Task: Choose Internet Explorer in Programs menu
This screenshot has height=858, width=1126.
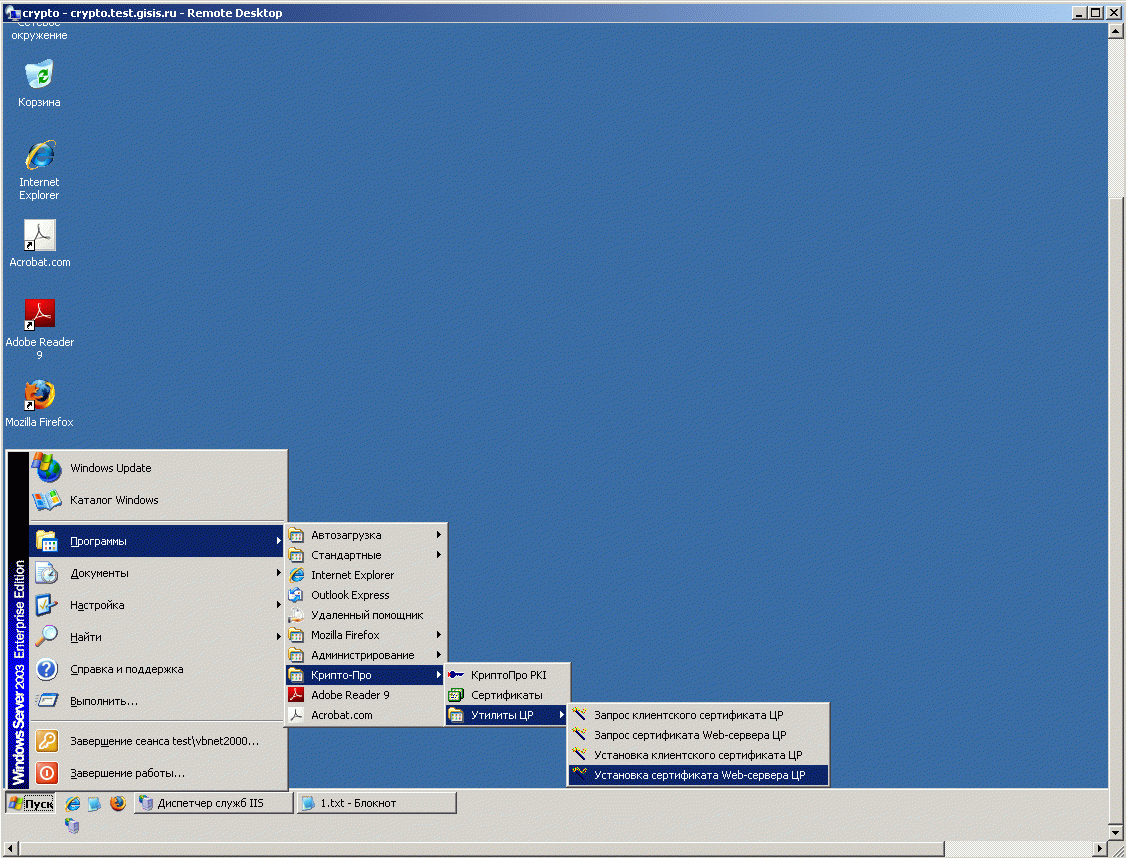Action: pos(366,575)
